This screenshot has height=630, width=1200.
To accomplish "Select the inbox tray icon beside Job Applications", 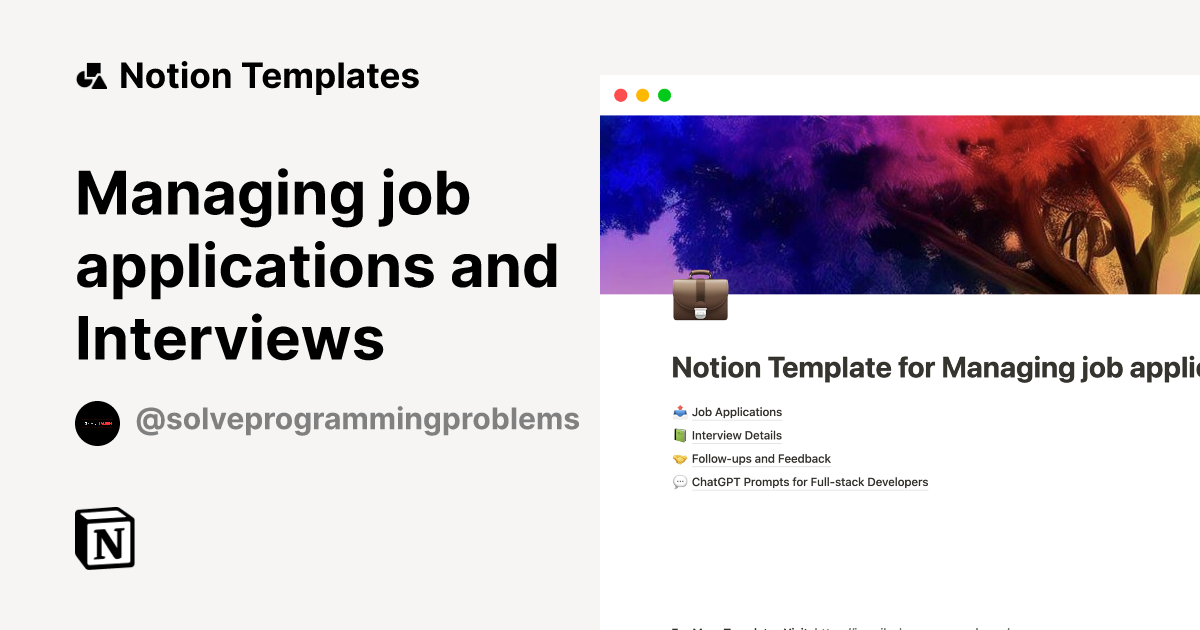I will (680, 411).
